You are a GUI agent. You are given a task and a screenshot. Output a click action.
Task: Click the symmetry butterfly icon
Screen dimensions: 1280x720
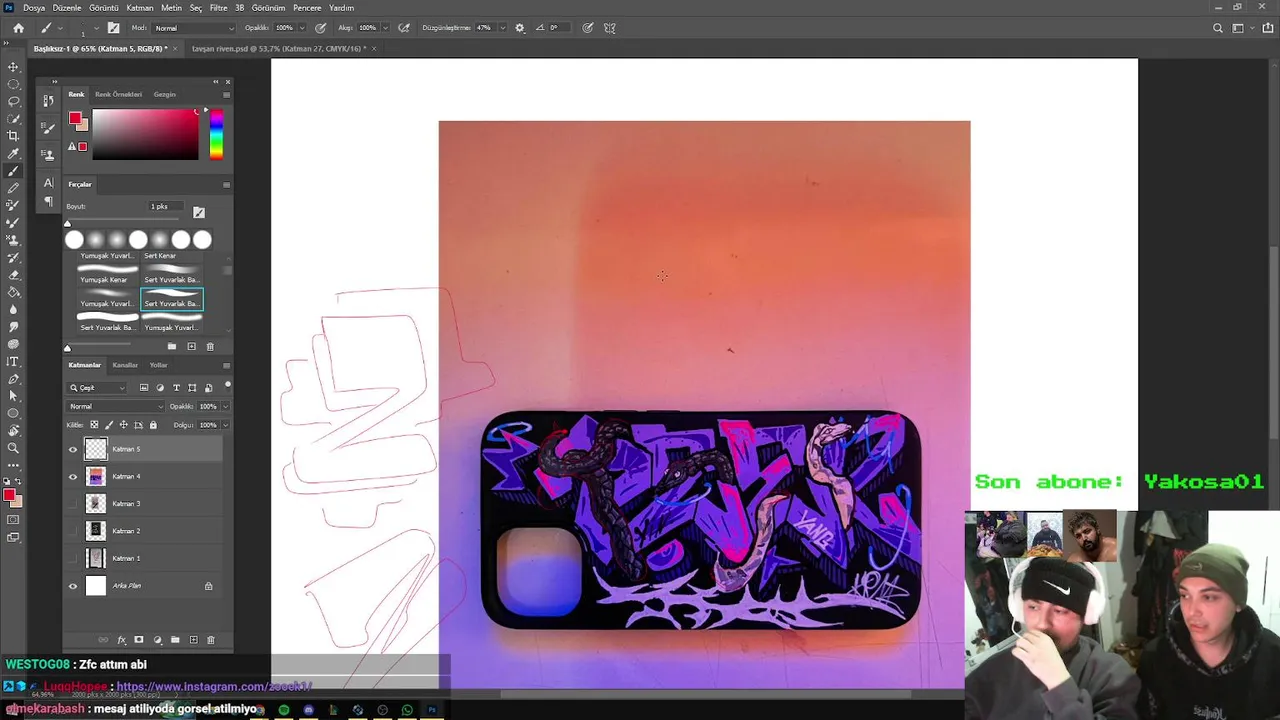[610, 28]
